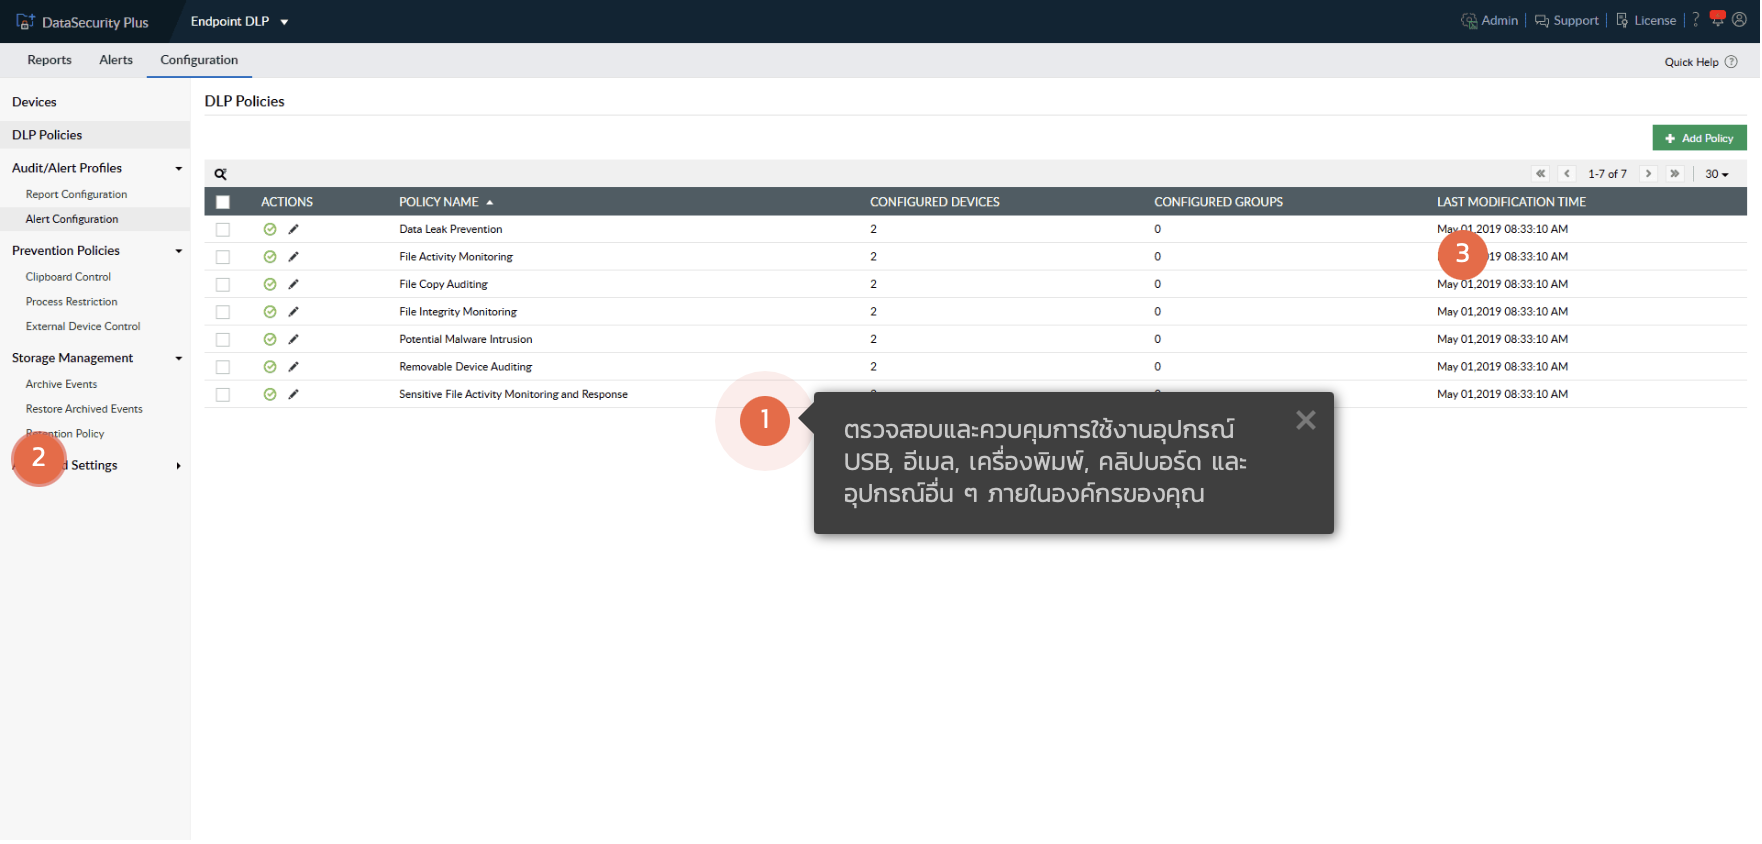Open the Endpoint DLP module dropdown

pos(240,21)
